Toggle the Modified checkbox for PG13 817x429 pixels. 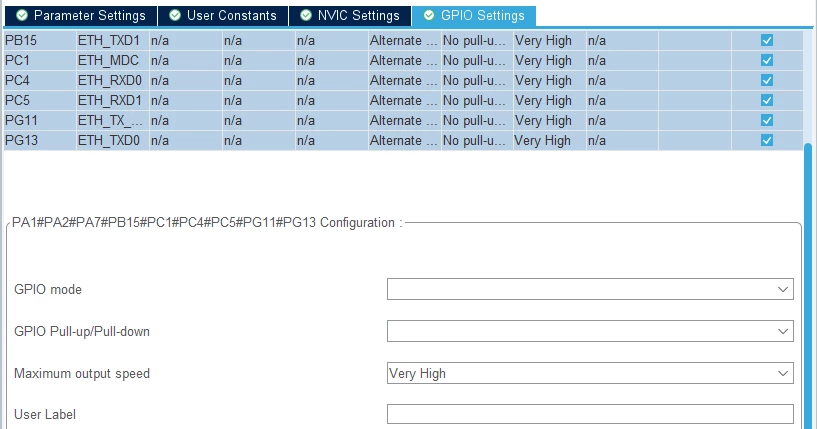[766, 140]
